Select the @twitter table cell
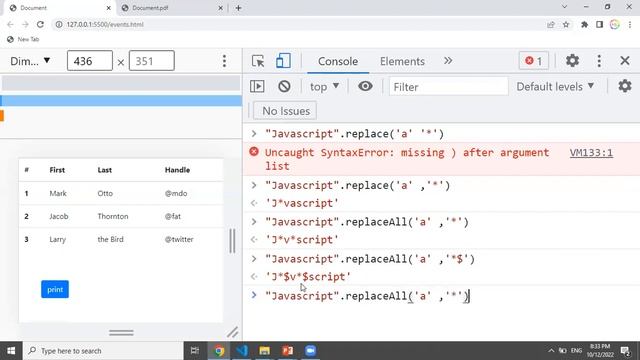The height and width of the screenshot is (360, 640). pos(179,239)
